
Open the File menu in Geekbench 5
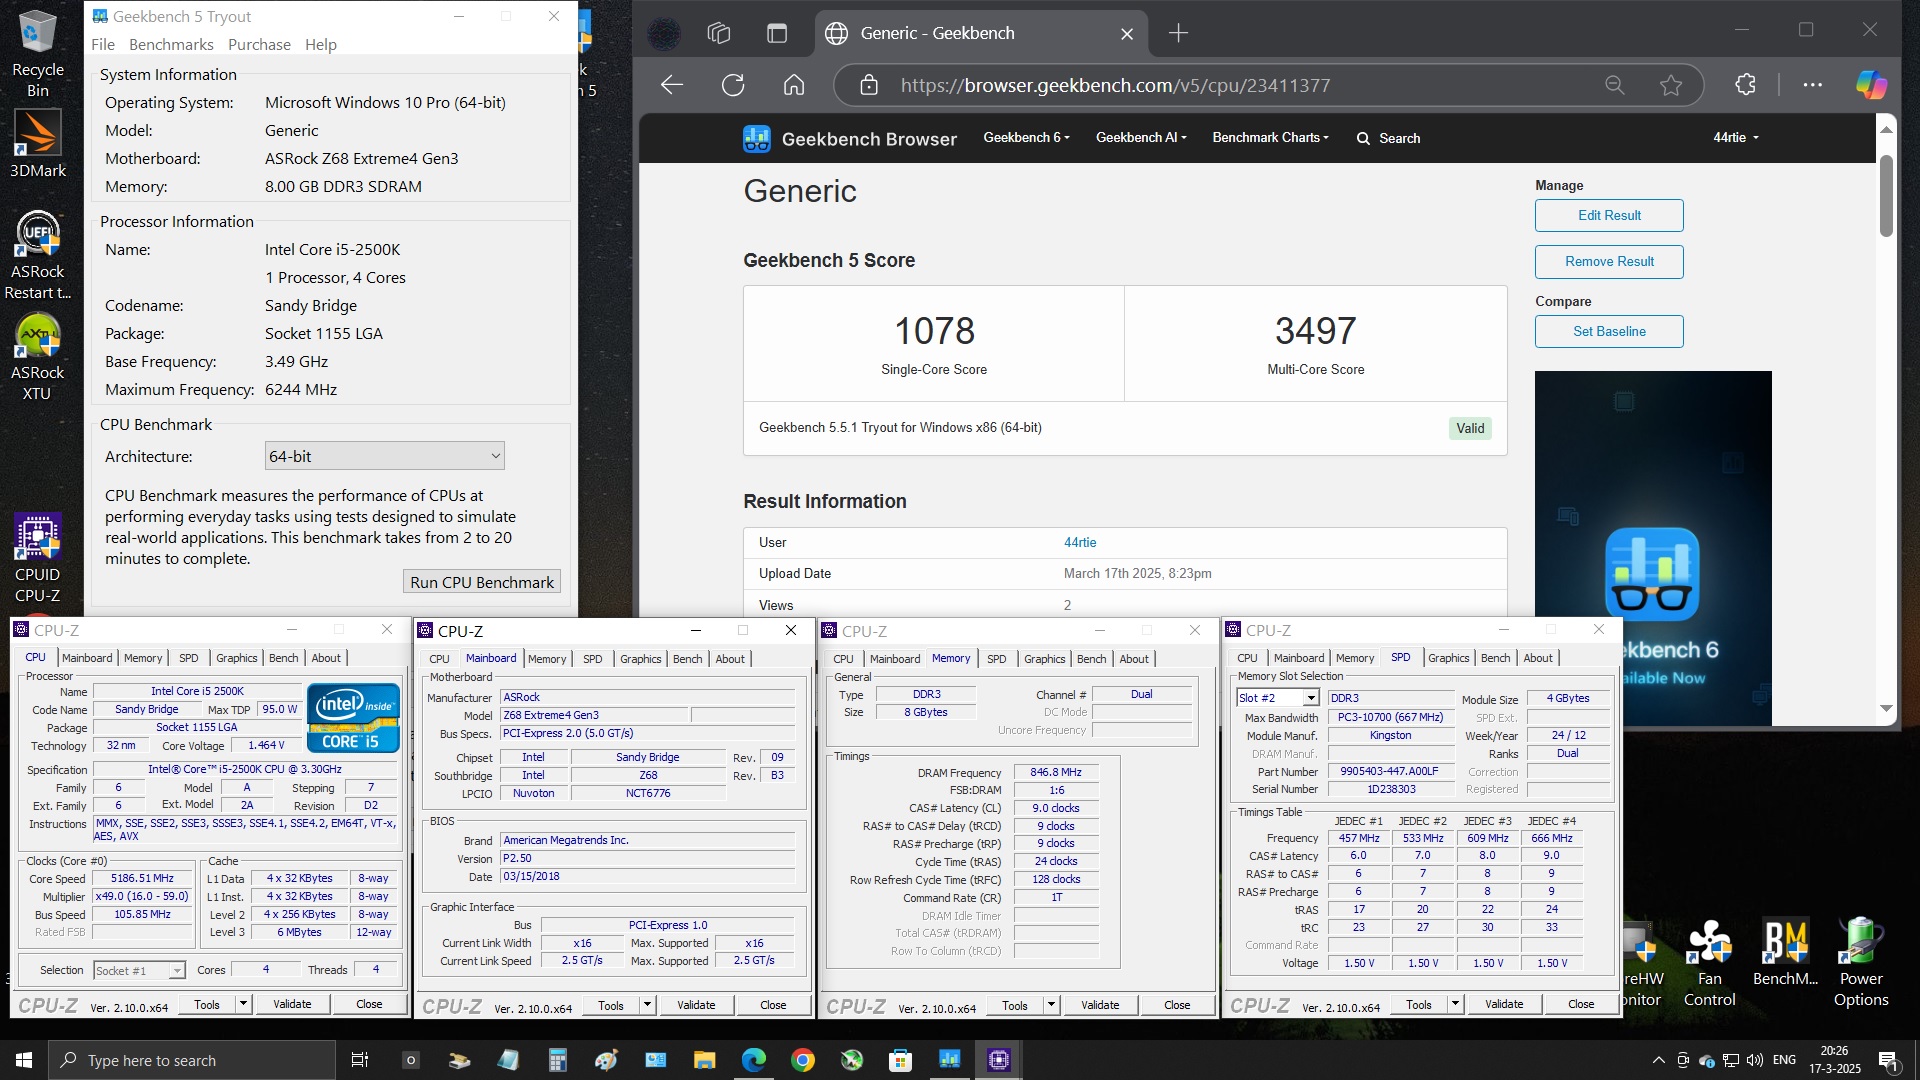coord(103,44)
